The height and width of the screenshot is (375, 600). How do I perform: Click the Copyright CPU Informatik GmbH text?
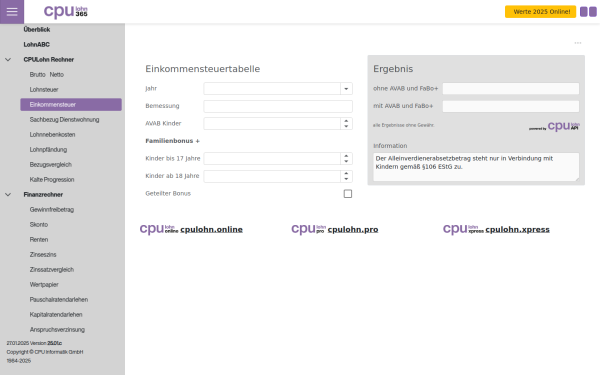pos(45,352)
